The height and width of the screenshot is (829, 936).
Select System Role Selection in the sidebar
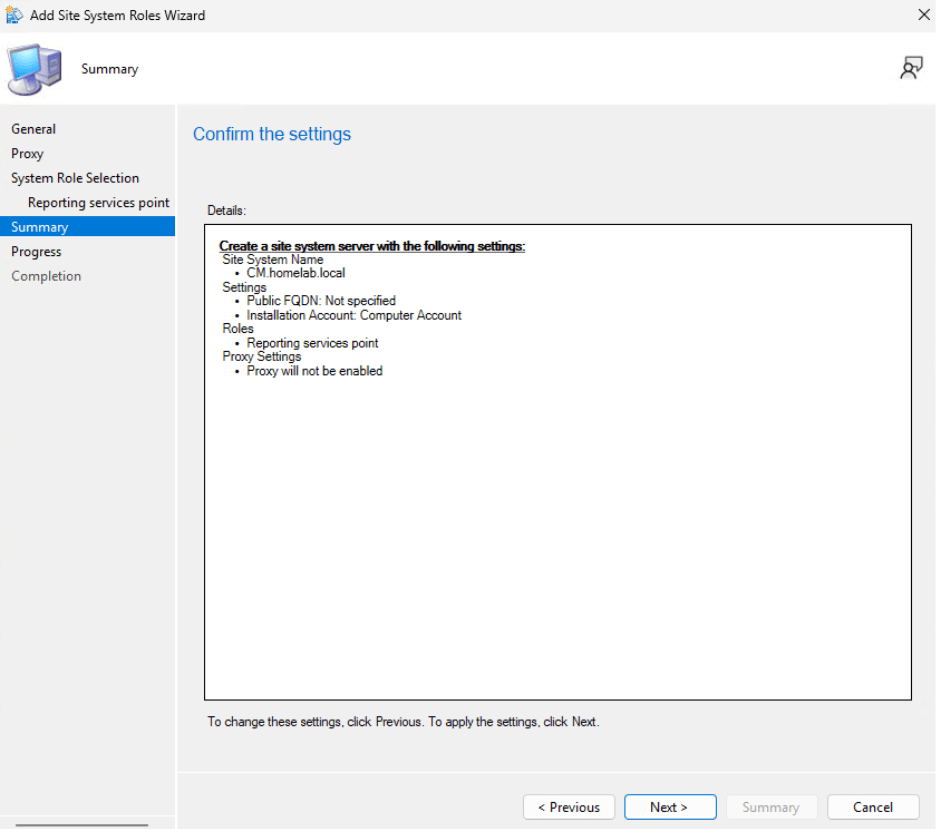pos(75,177)
